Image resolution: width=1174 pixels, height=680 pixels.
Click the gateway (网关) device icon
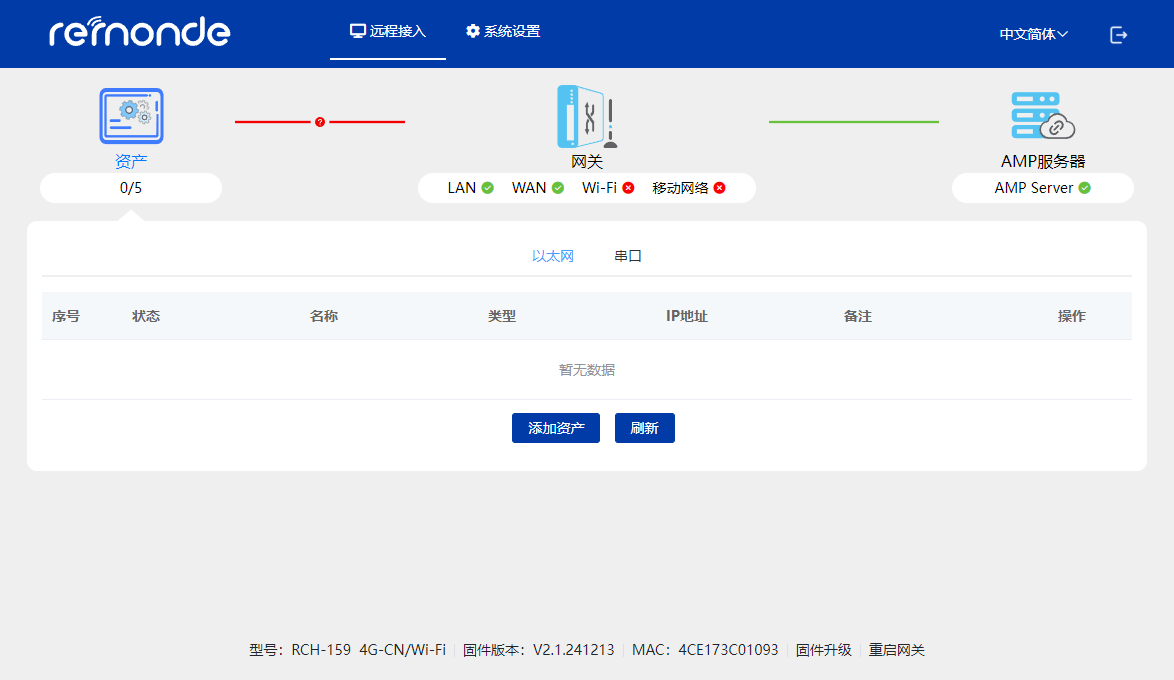(586, 117)
